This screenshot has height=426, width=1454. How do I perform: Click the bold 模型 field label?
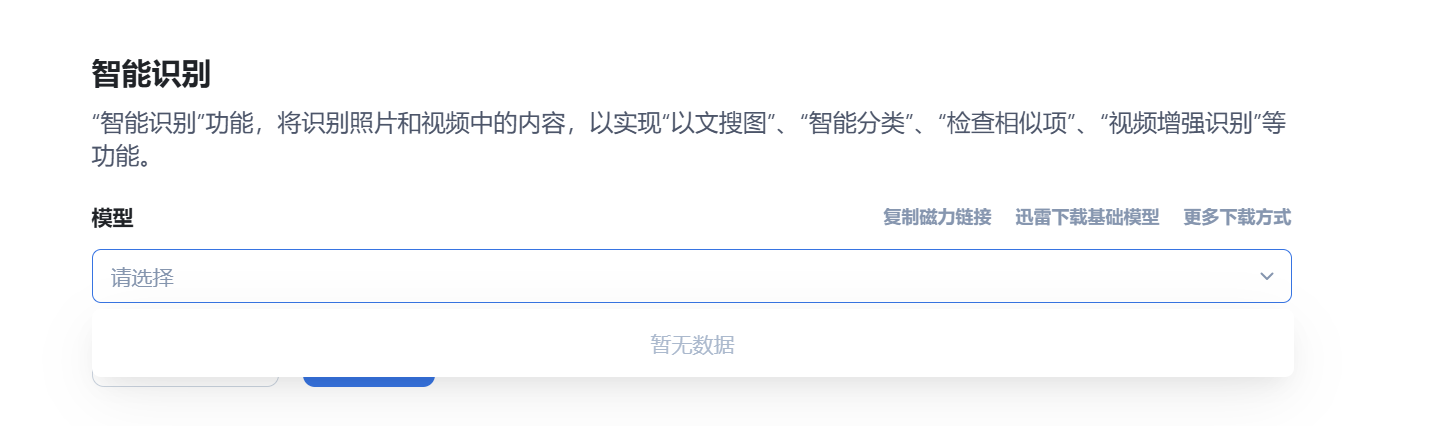click(112, 218)
